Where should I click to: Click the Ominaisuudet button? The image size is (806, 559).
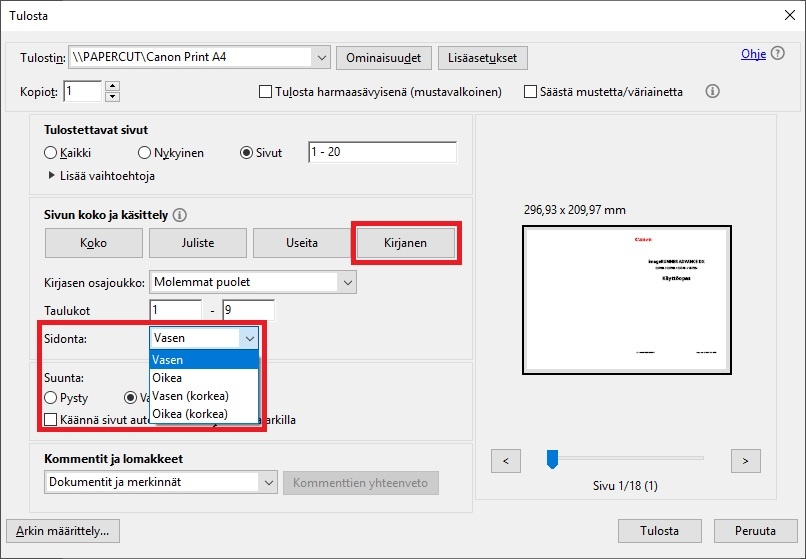pyautogui.click(x=383, y=58)
